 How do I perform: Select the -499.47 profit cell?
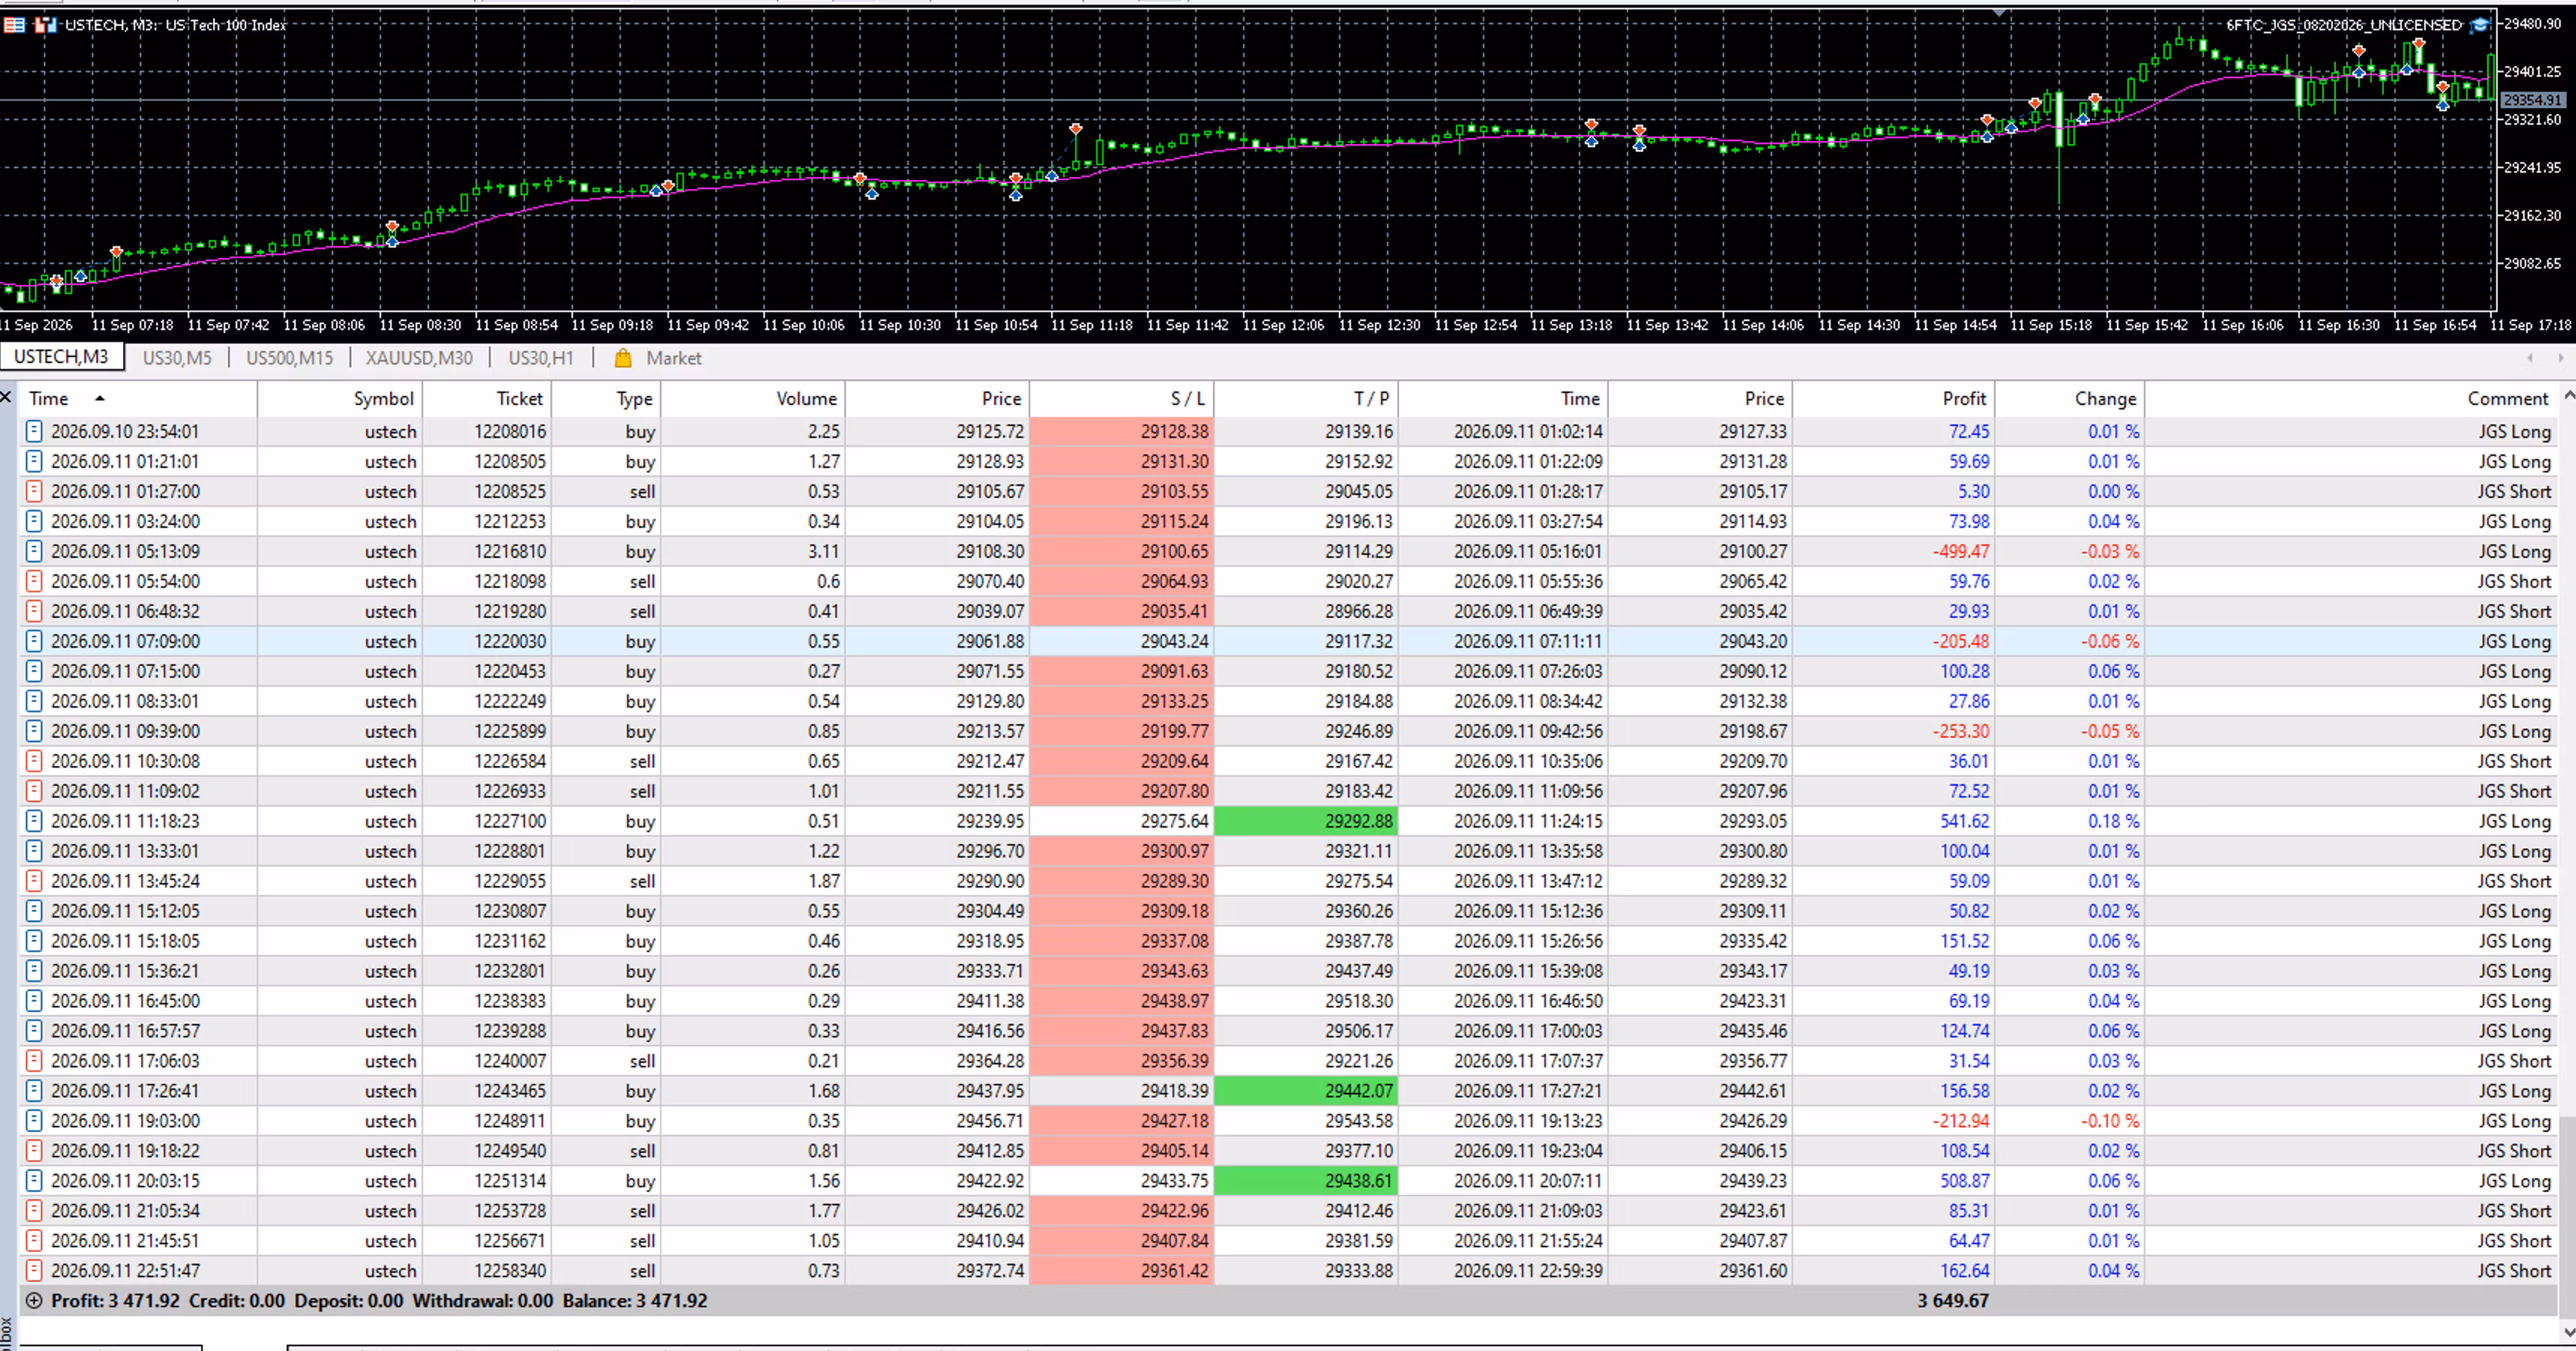click(x=1893, y=551)
